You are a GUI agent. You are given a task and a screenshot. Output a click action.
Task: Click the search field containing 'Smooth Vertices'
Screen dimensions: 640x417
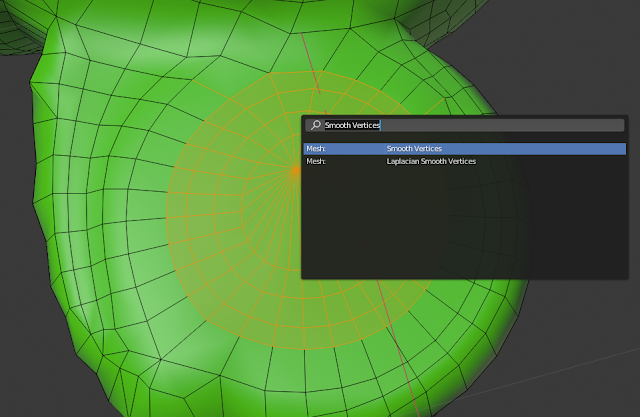(x=464, y=125)
